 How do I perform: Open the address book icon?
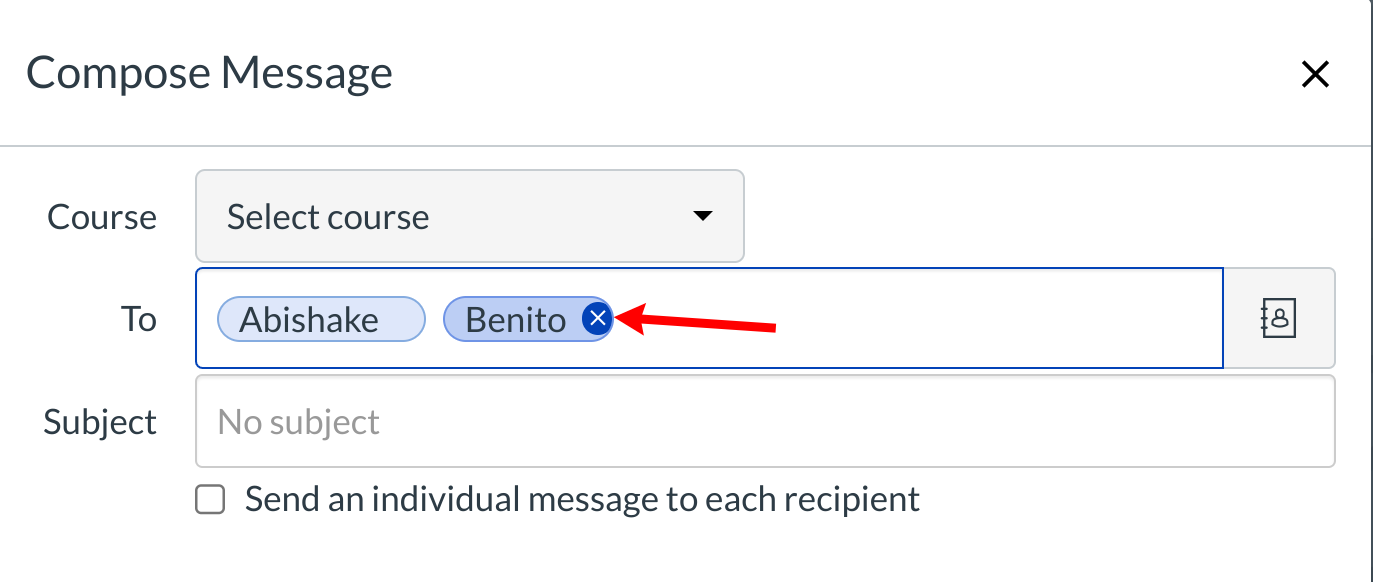coord(1279,318)
